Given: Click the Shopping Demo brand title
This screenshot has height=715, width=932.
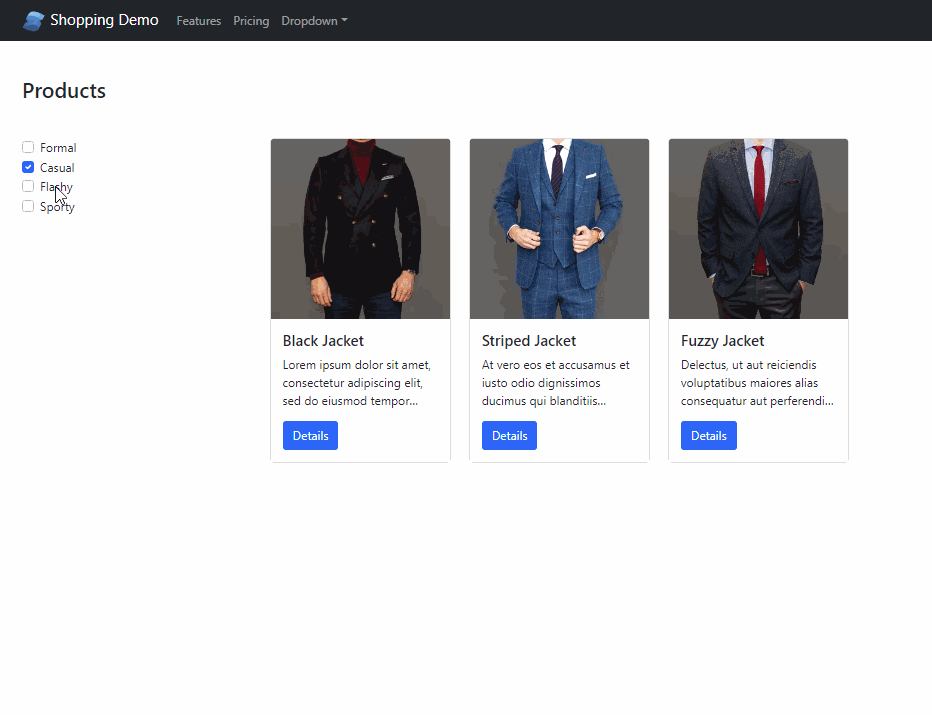Looking at the screenshot, I should (x=104, y=20).
